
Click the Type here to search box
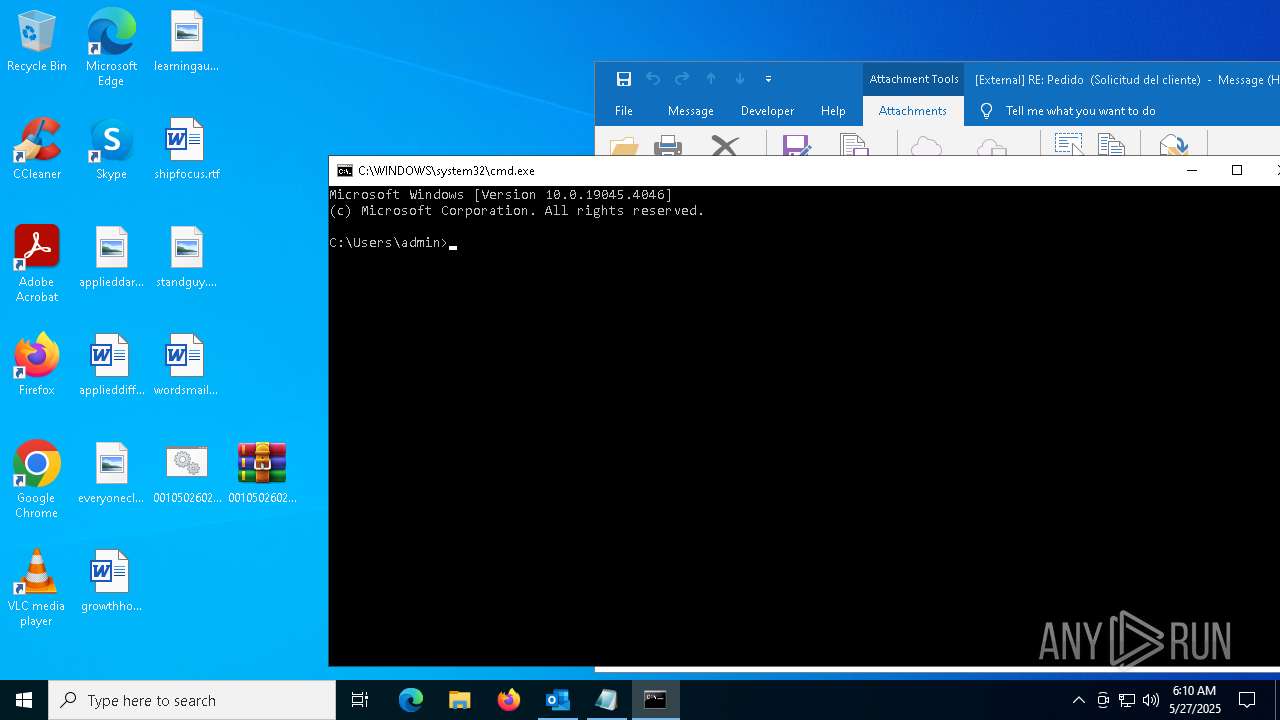click(192, 700)
